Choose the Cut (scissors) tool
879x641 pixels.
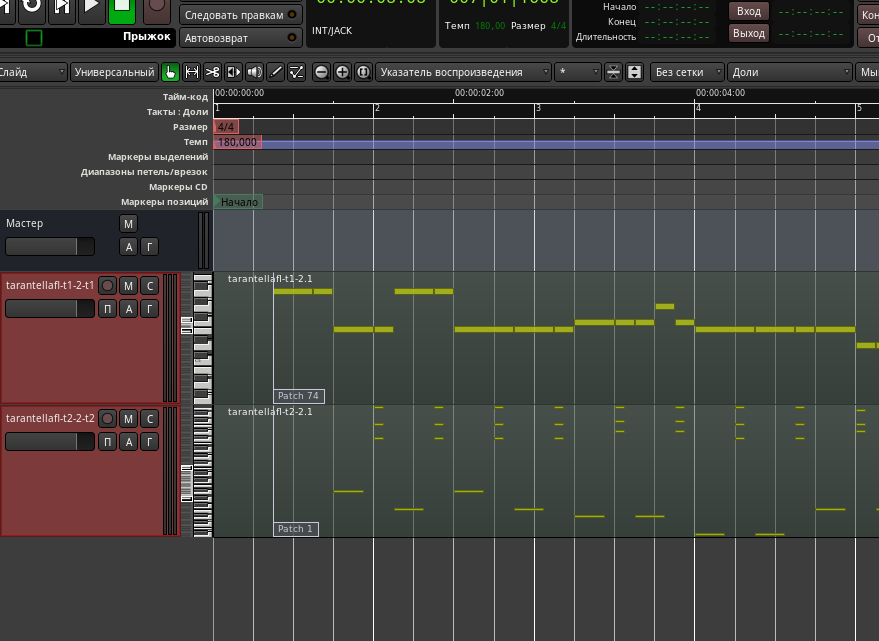point(213,72)
